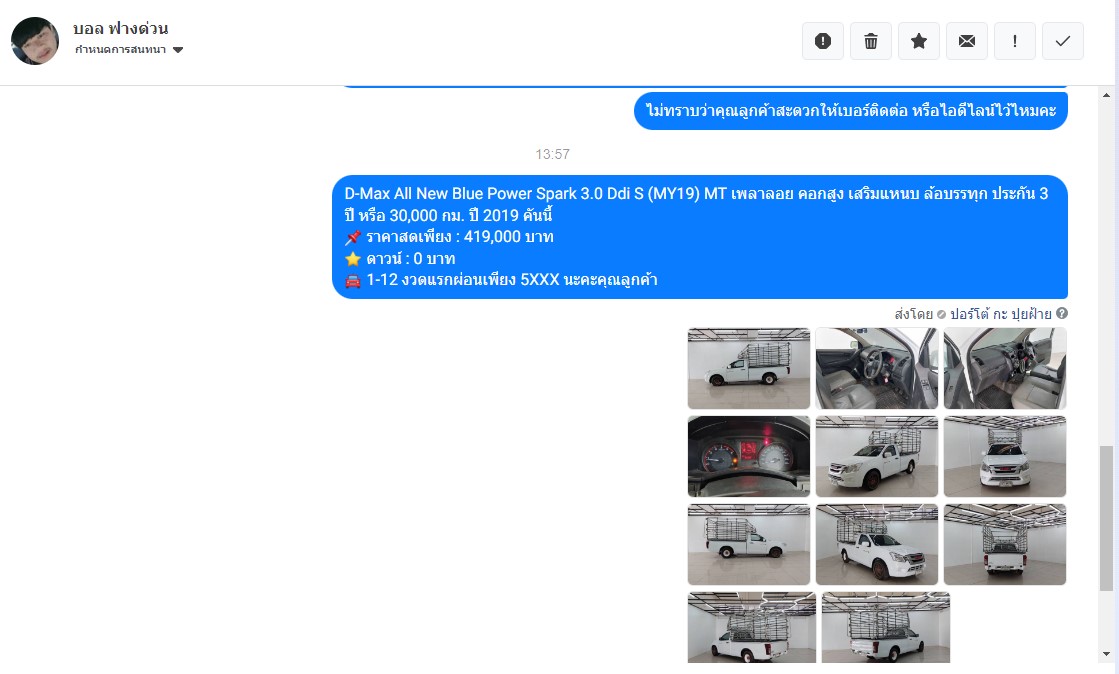Viewport: 1119px width, 674px height.
Task: Open the dashboard gauge cluster photo
Action: [749, 456]
